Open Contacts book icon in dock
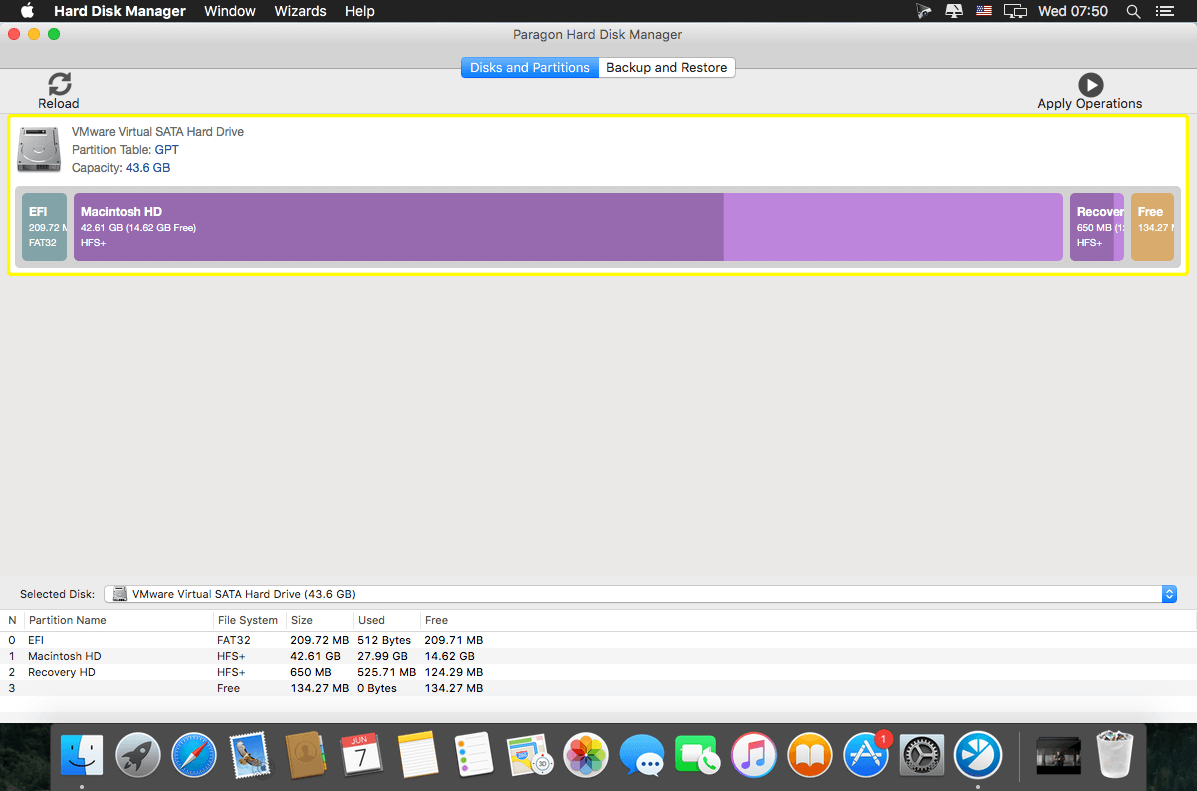 [x=305, y=755]
